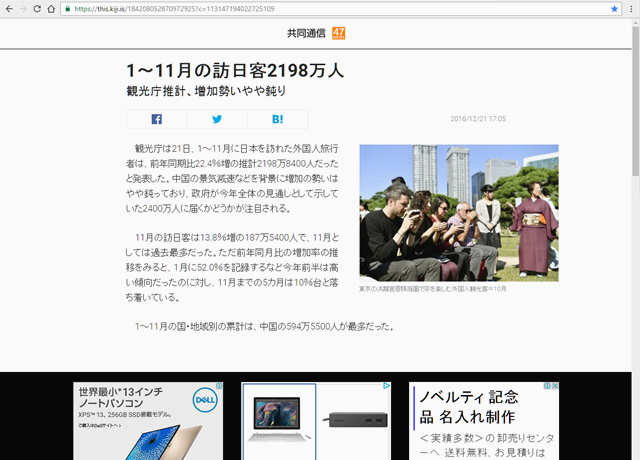Viewport: 640px width, 460px height.
Task: Click the article headline 1〜11月の訪日客2198万人
Action: click(235, 70)
